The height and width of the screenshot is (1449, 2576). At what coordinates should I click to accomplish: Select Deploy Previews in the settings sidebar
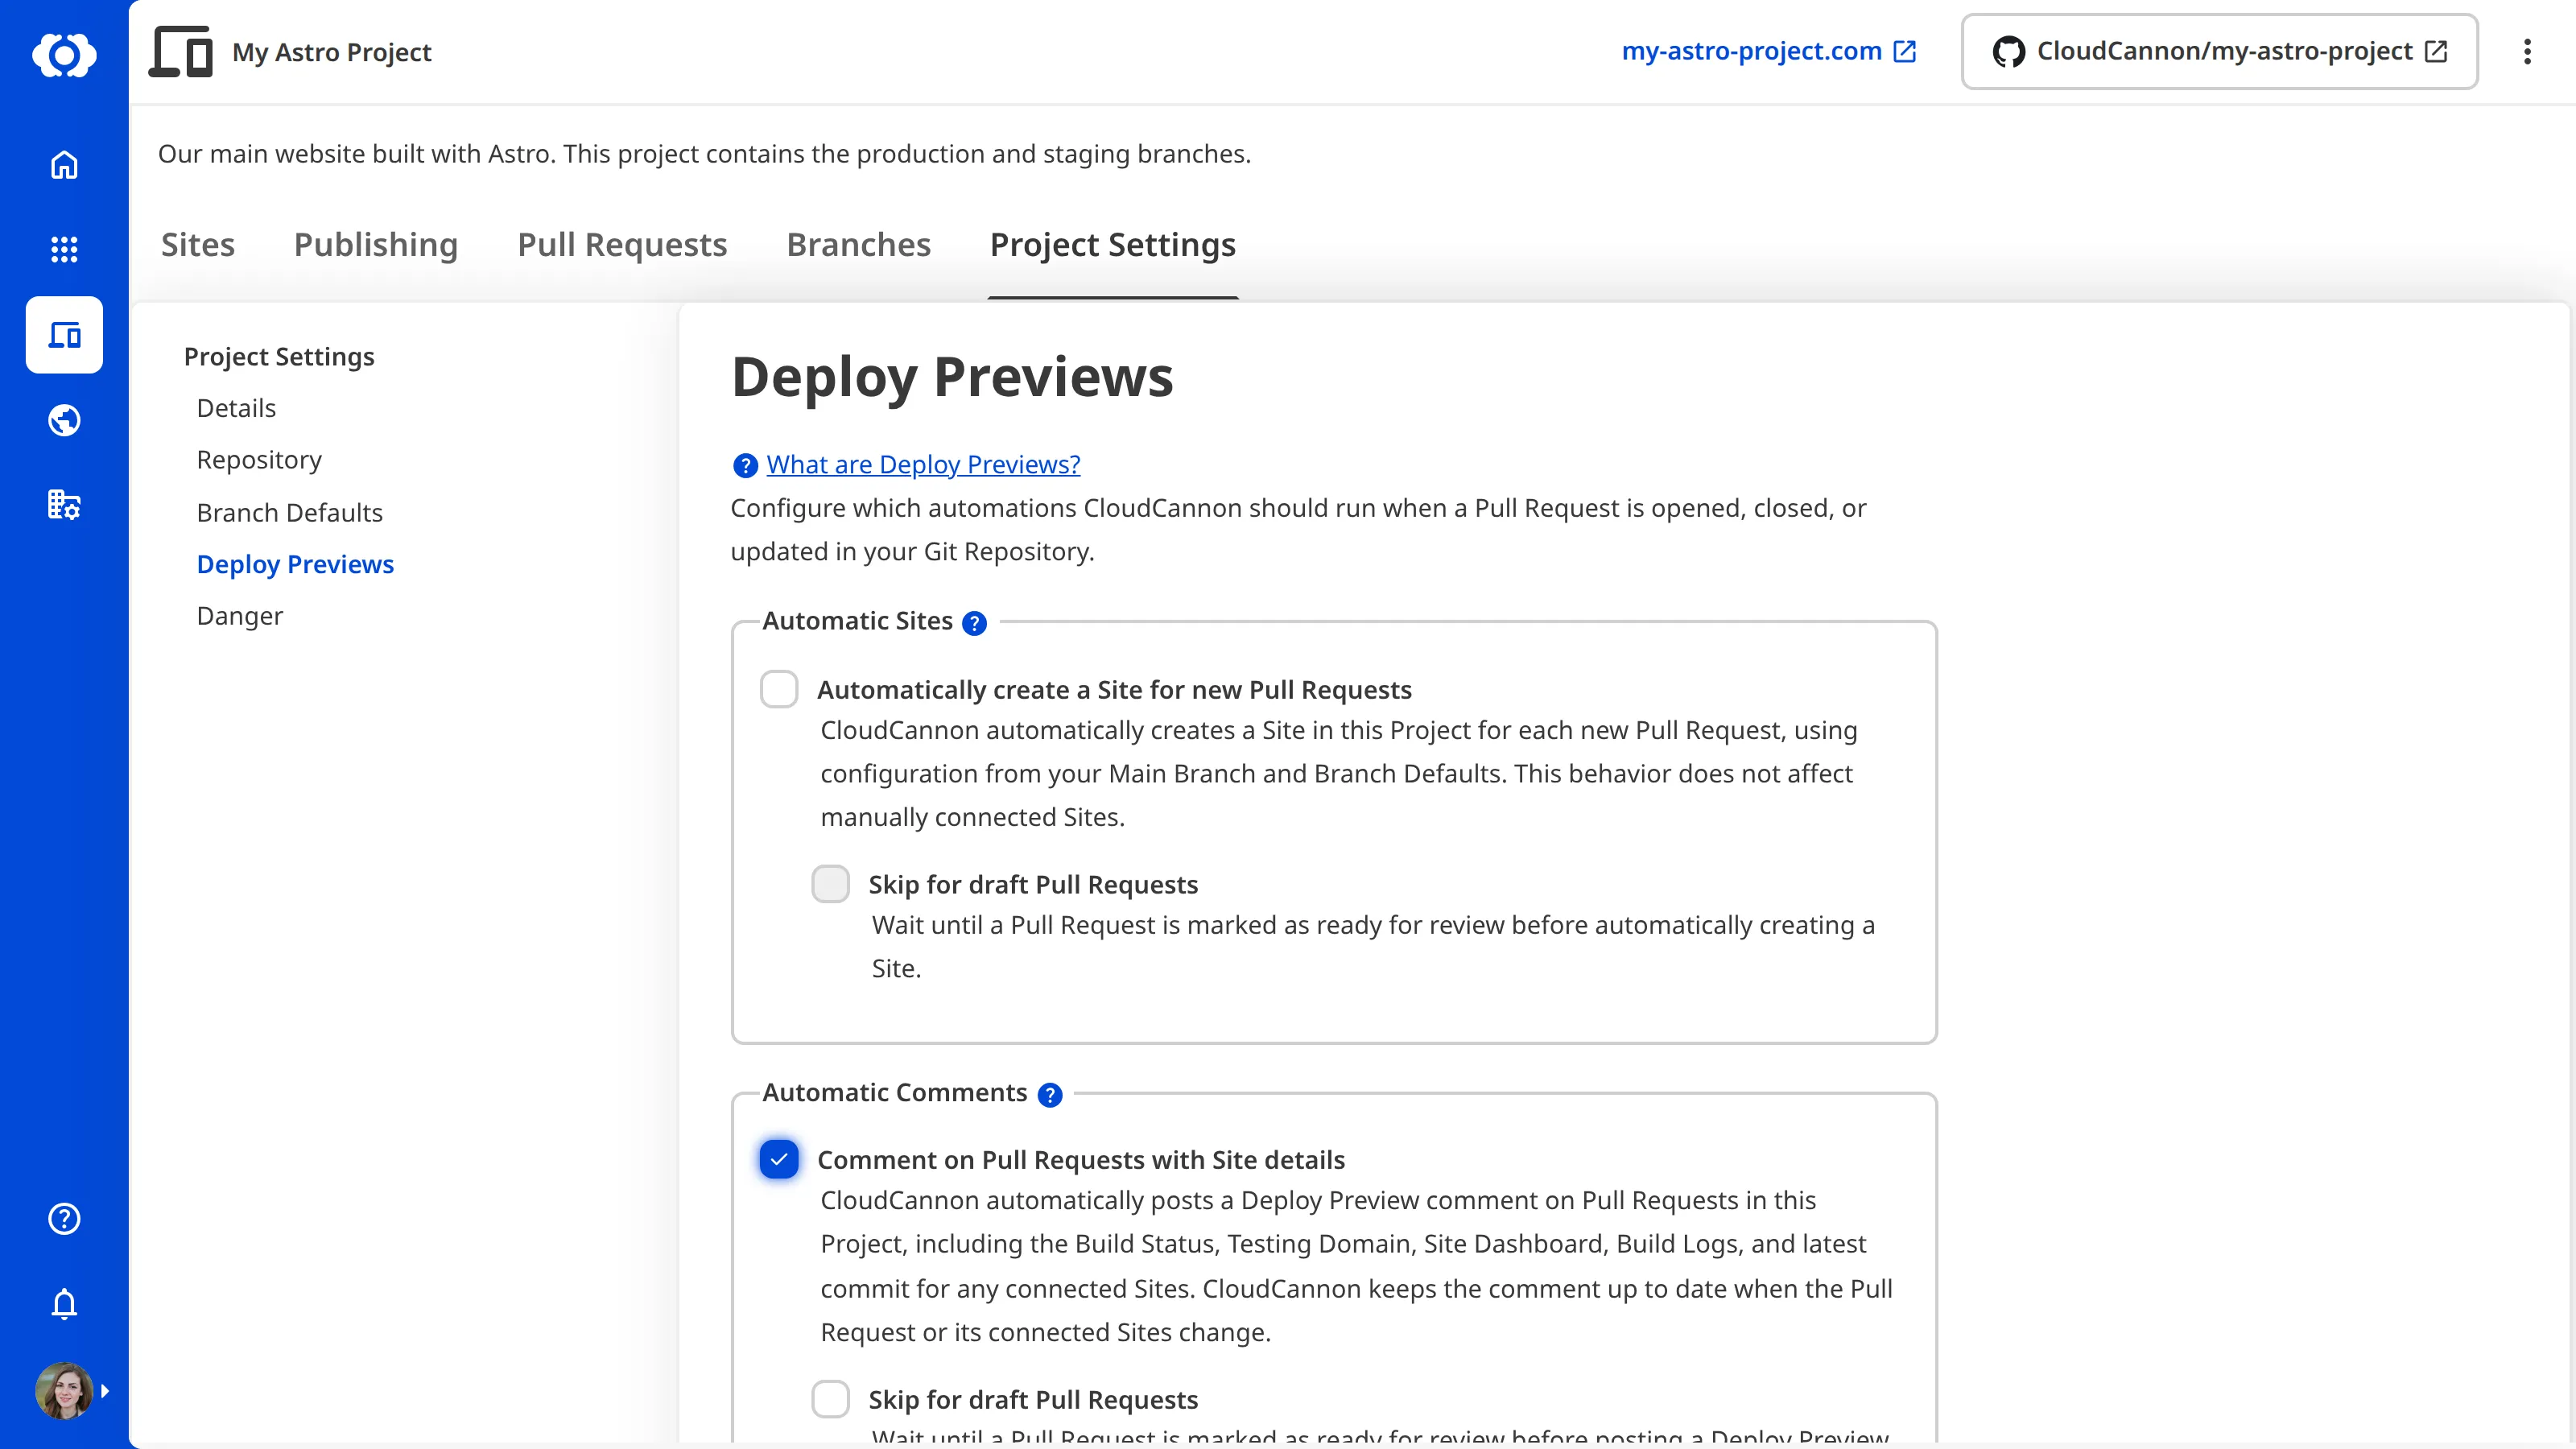(295, 564)
